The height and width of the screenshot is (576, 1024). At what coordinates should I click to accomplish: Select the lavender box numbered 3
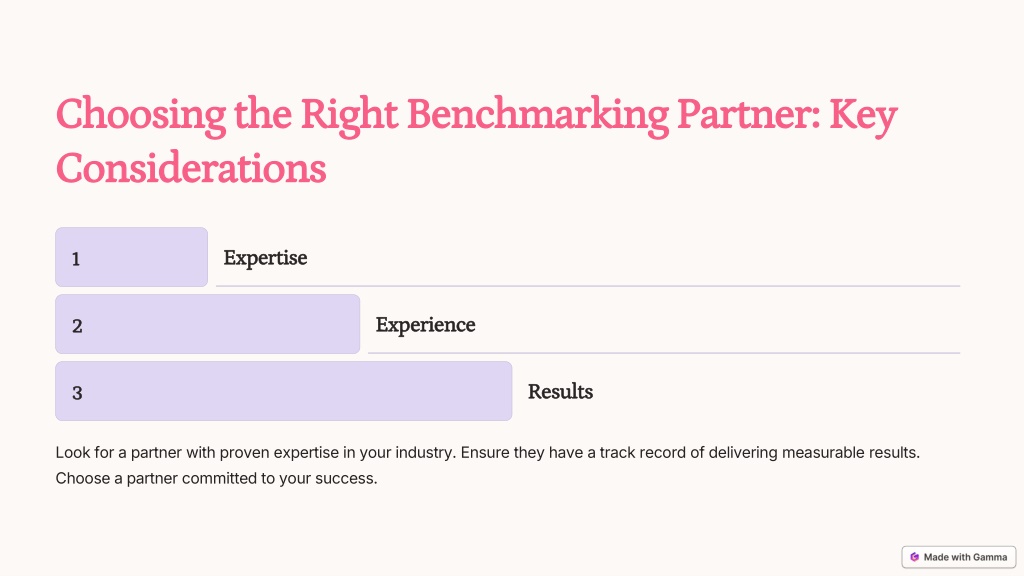[x=283, y=391]
